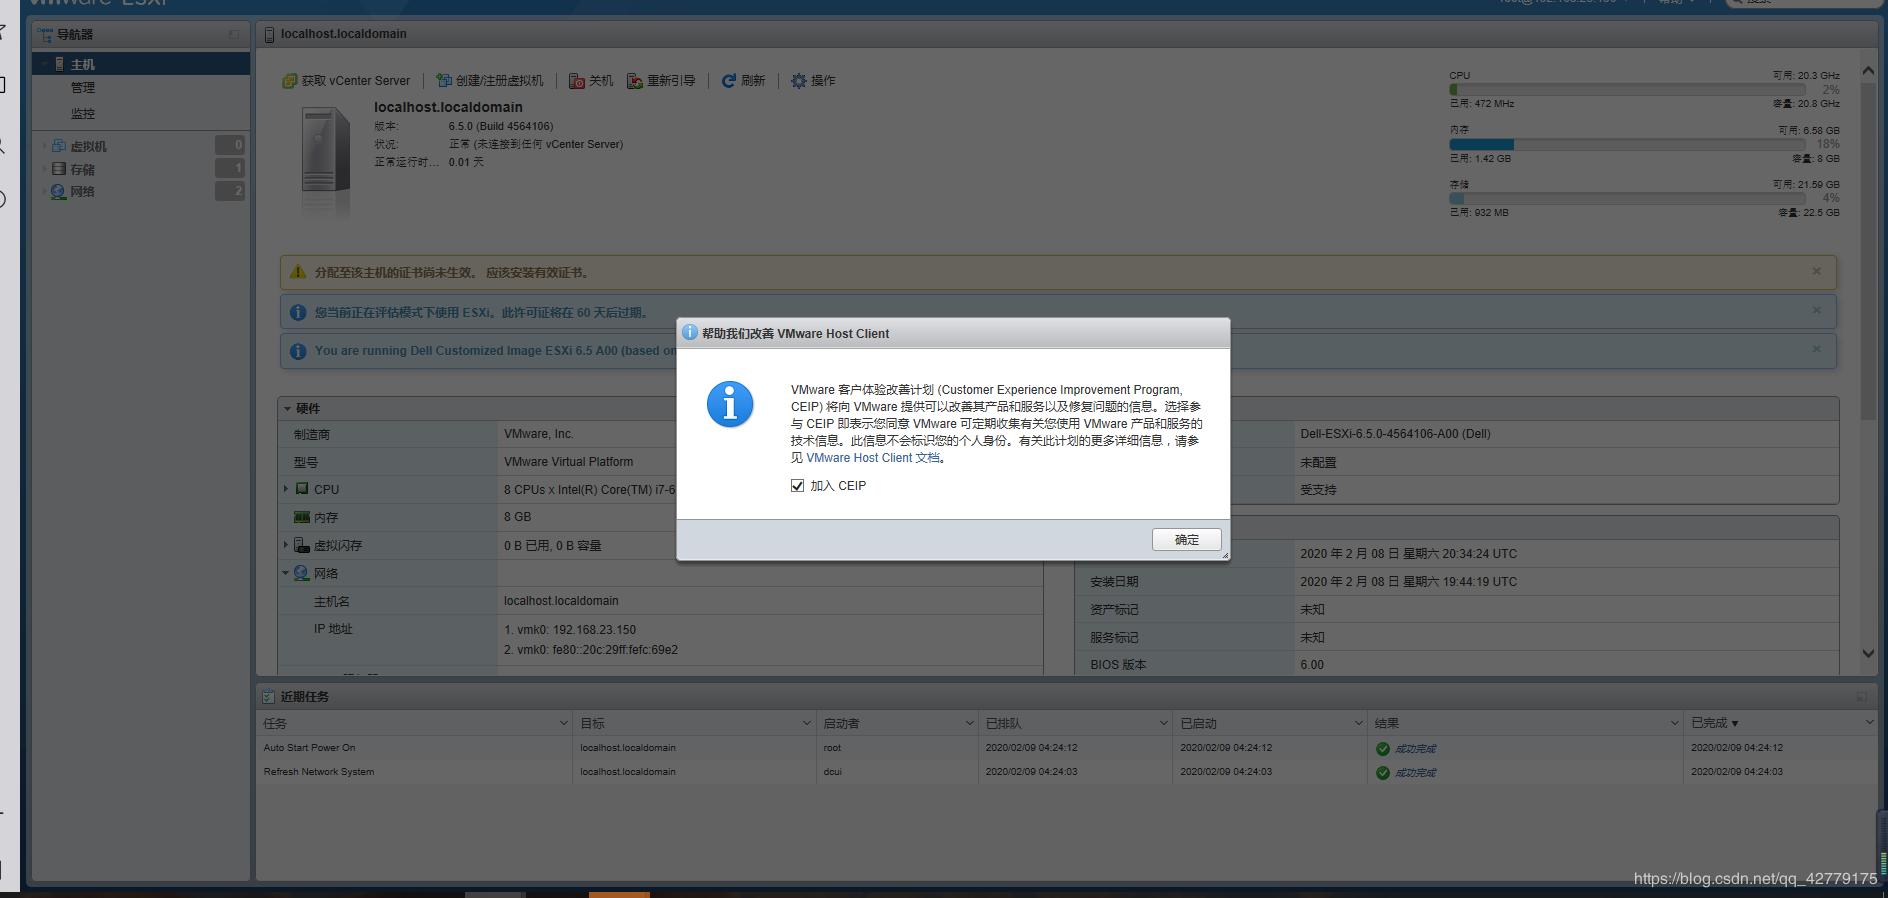The image size is (1888, 898).
Task: Click the CPU chip icon in hardware list
Action: click(x=302, y=489)
